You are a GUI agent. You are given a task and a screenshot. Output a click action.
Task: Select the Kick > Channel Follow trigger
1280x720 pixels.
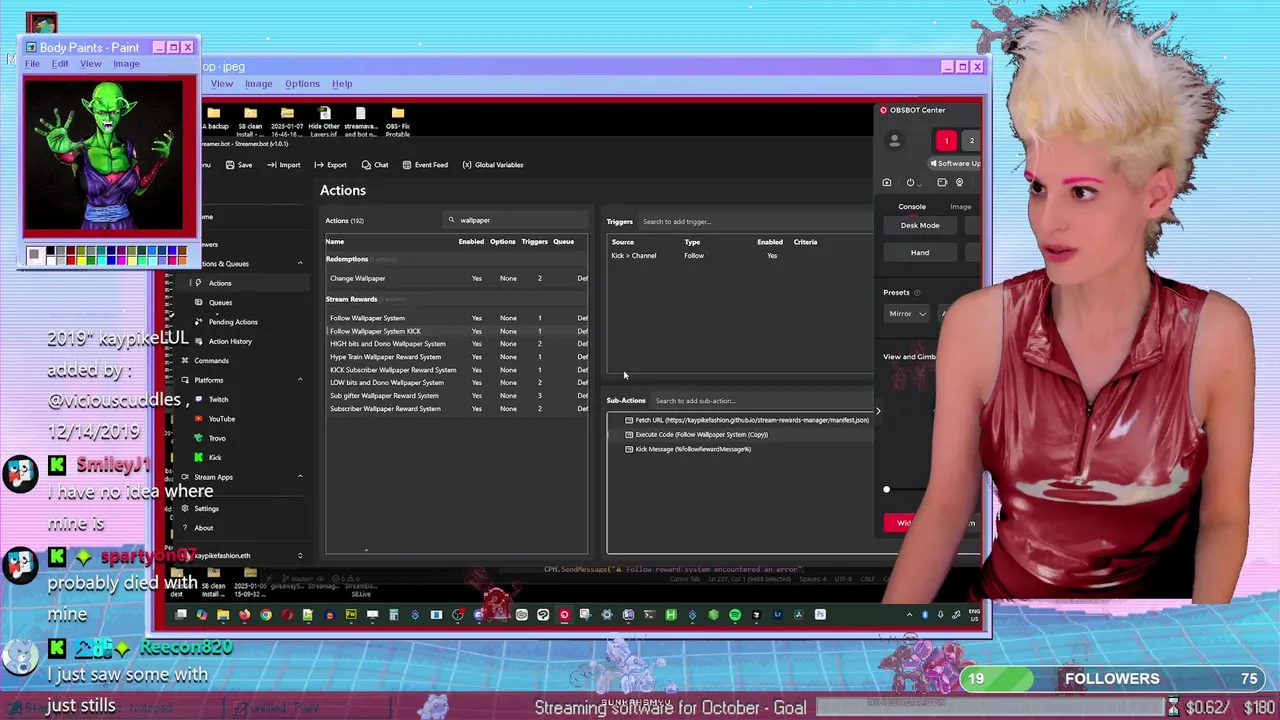(740, 255)
